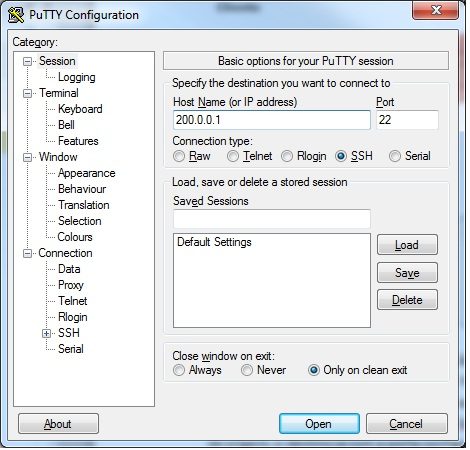Open the Appearance category
Image resolution: width=470 pixels, height=450 pixels.
pos(86,173)
